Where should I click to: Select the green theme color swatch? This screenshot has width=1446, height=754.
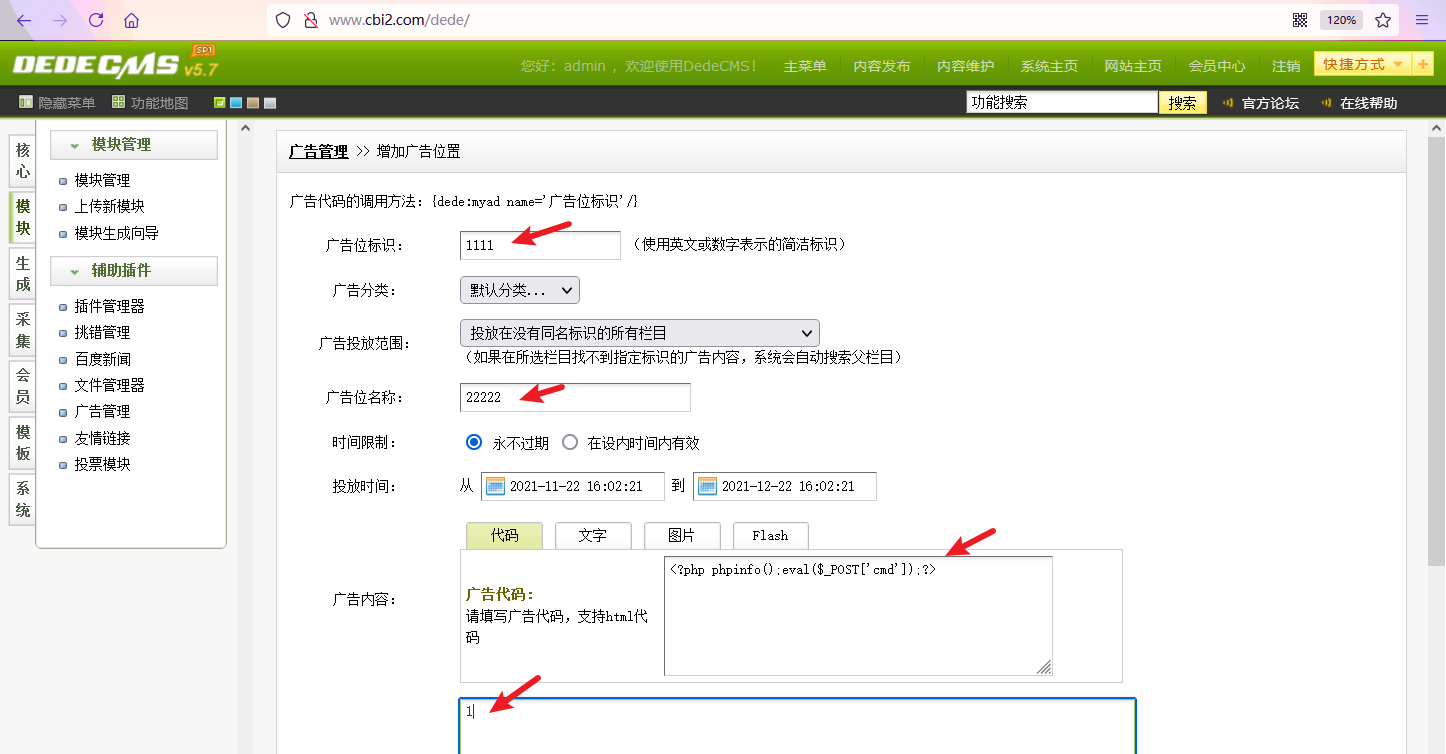[220, 103]
